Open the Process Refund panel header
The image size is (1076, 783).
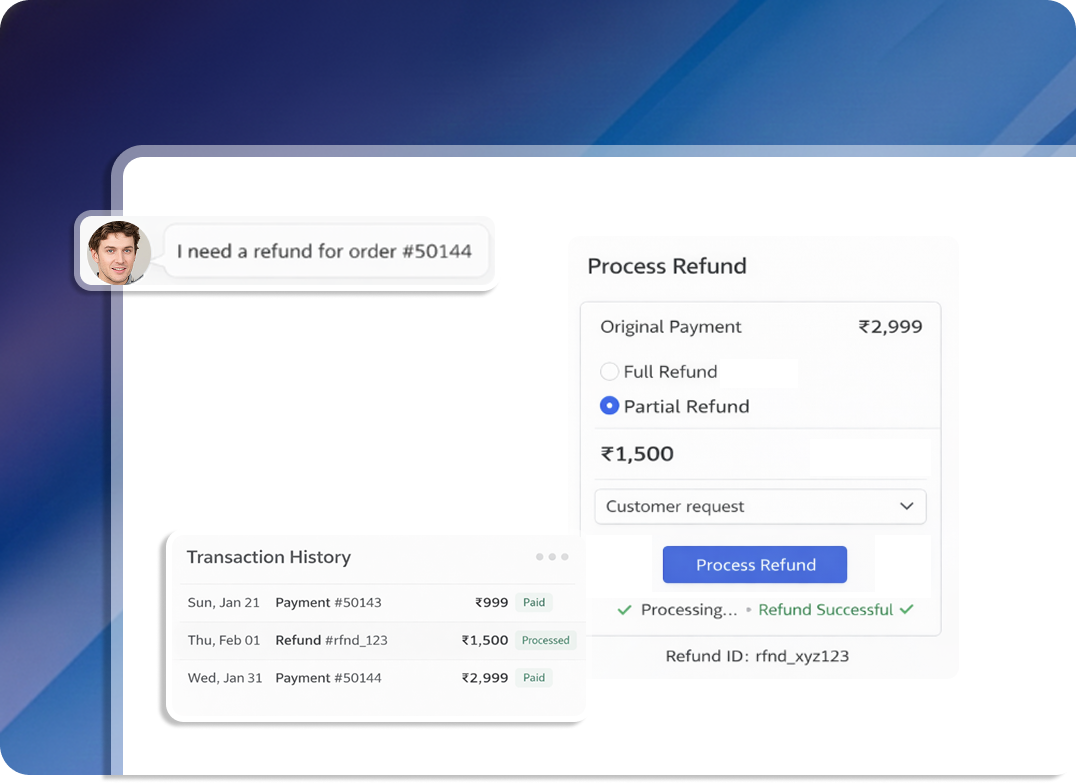pyautogui.click(x=666, y=266)
